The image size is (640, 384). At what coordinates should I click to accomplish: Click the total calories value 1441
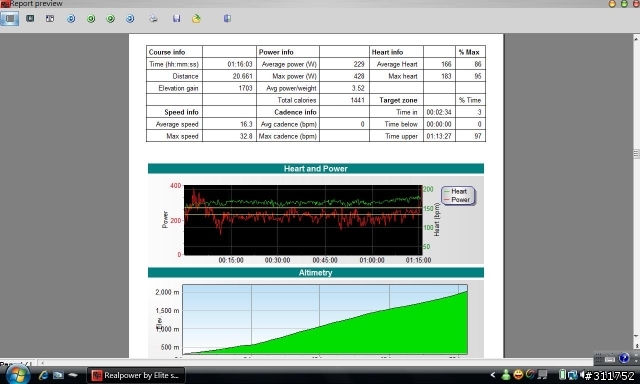[357, 100]
